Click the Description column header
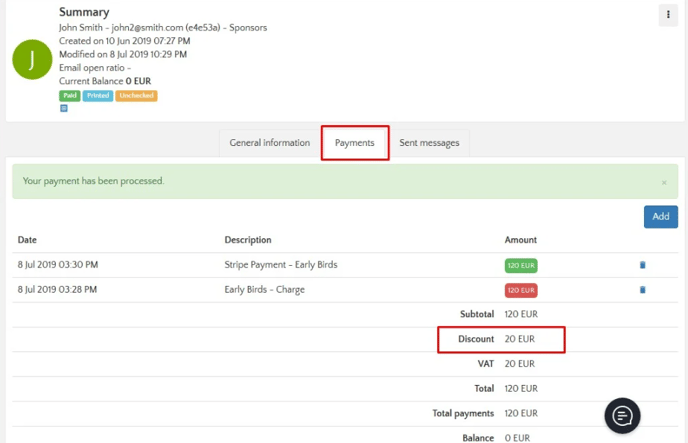 click(x=247, y=240)
